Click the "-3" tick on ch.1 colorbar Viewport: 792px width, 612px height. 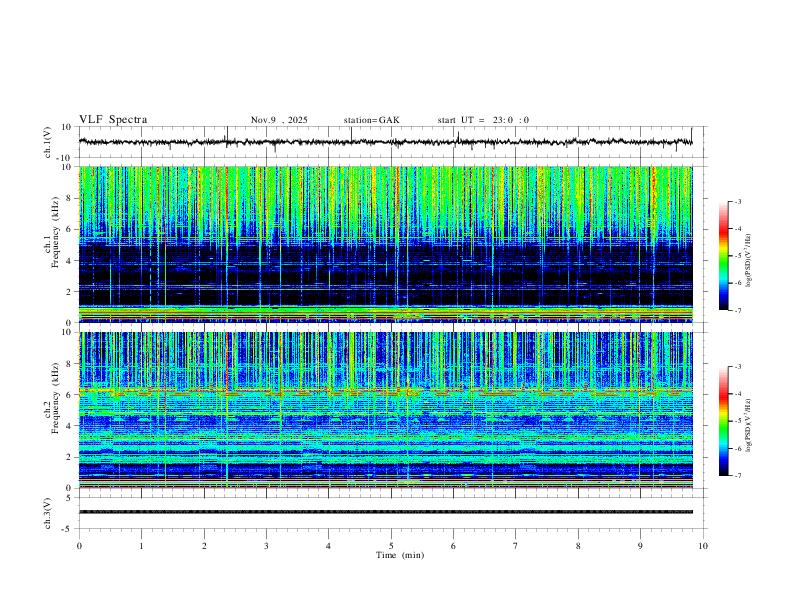737,201
